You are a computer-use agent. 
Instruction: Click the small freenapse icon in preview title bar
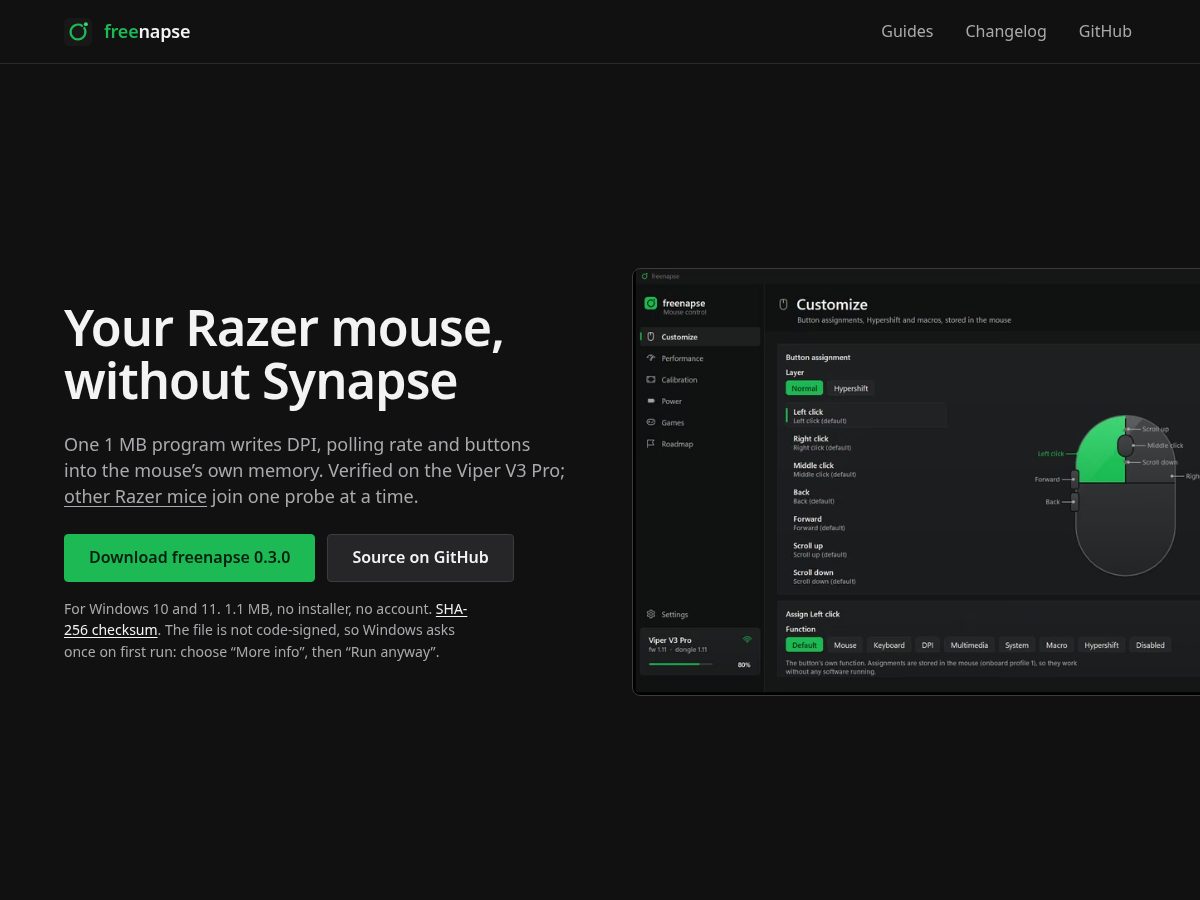click(x=645, y=276)
